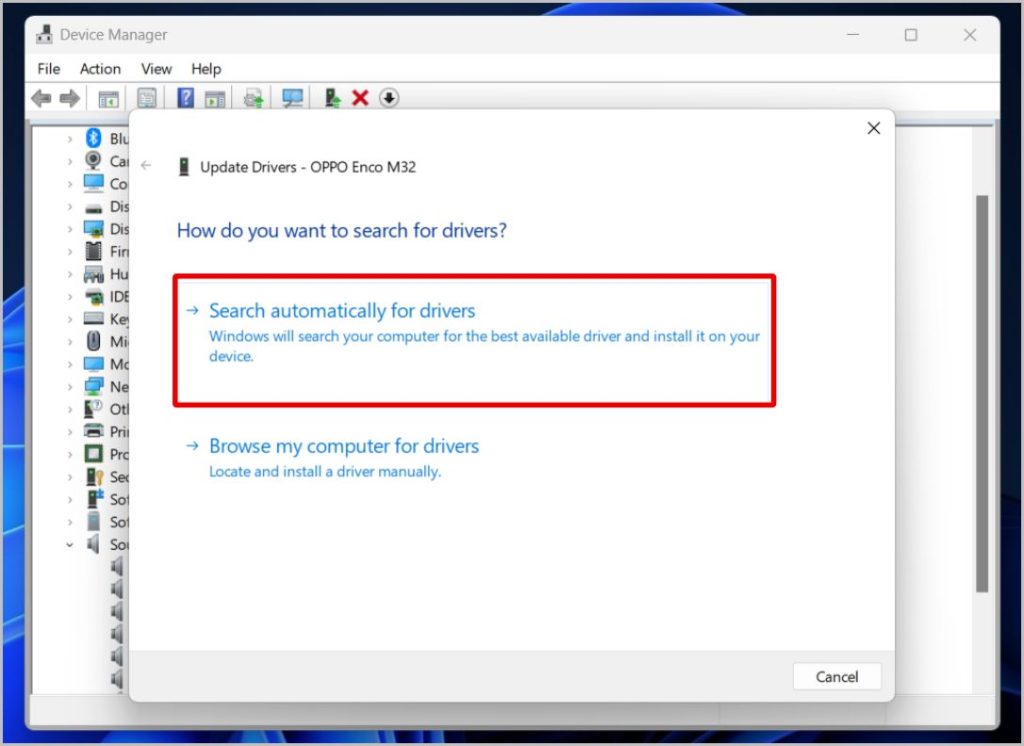Maximize the Device Manager window
Viewport: 1024px width, 746px height.
(x=911, y=35)
